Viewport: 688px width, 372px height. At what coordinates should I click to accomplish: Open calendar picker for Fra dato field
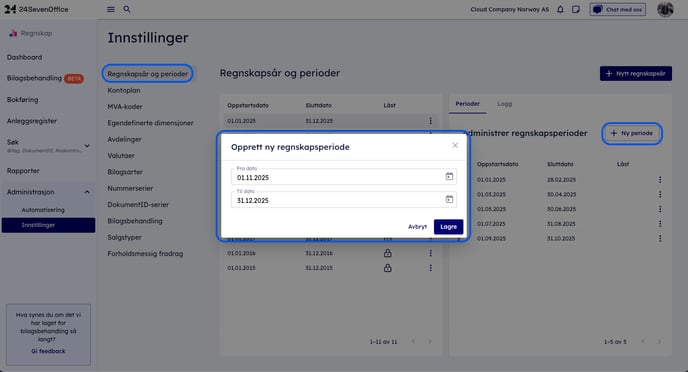[x=449, y=176]
